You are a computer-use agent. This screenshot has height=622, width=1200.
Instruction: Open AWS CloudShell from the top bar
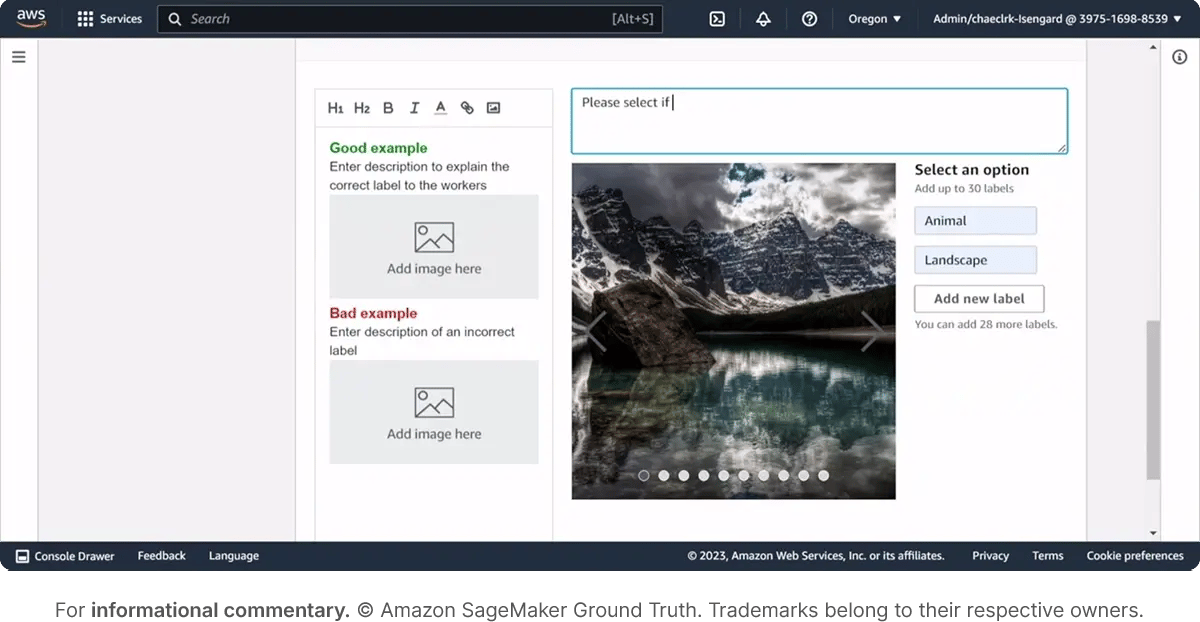pos(716,18)
